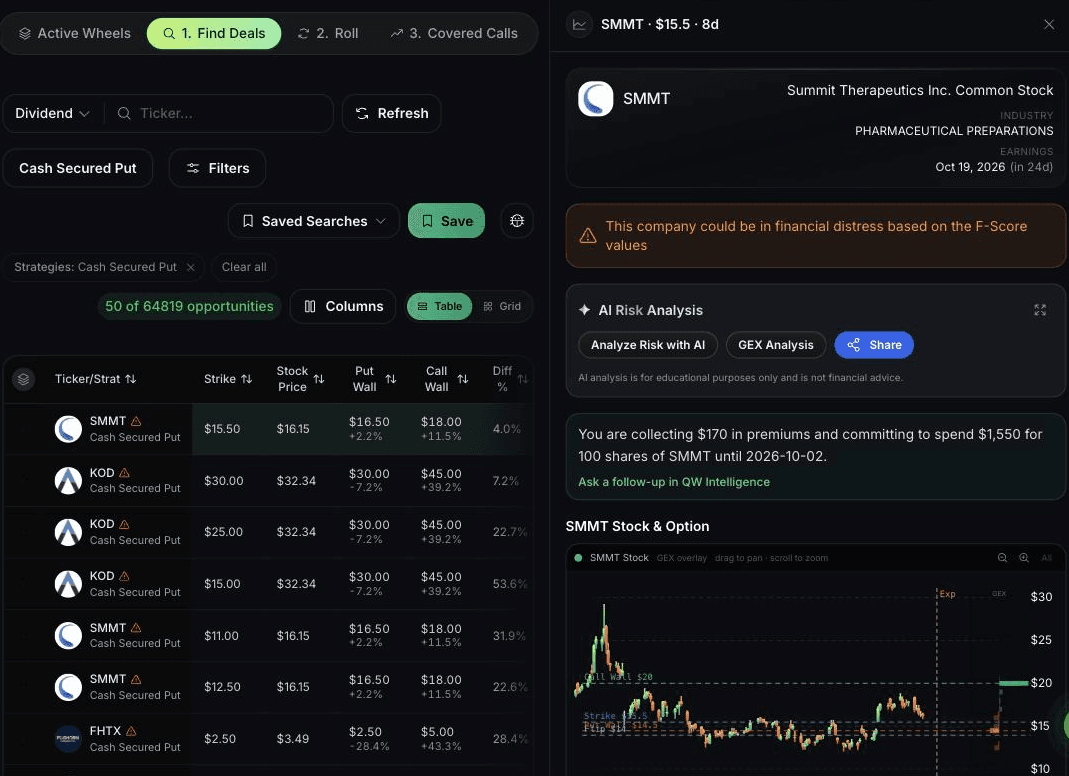Sort by Strike column
Image resolution: width=1069 pixels, height=776 pixels.
click(228, 378)
